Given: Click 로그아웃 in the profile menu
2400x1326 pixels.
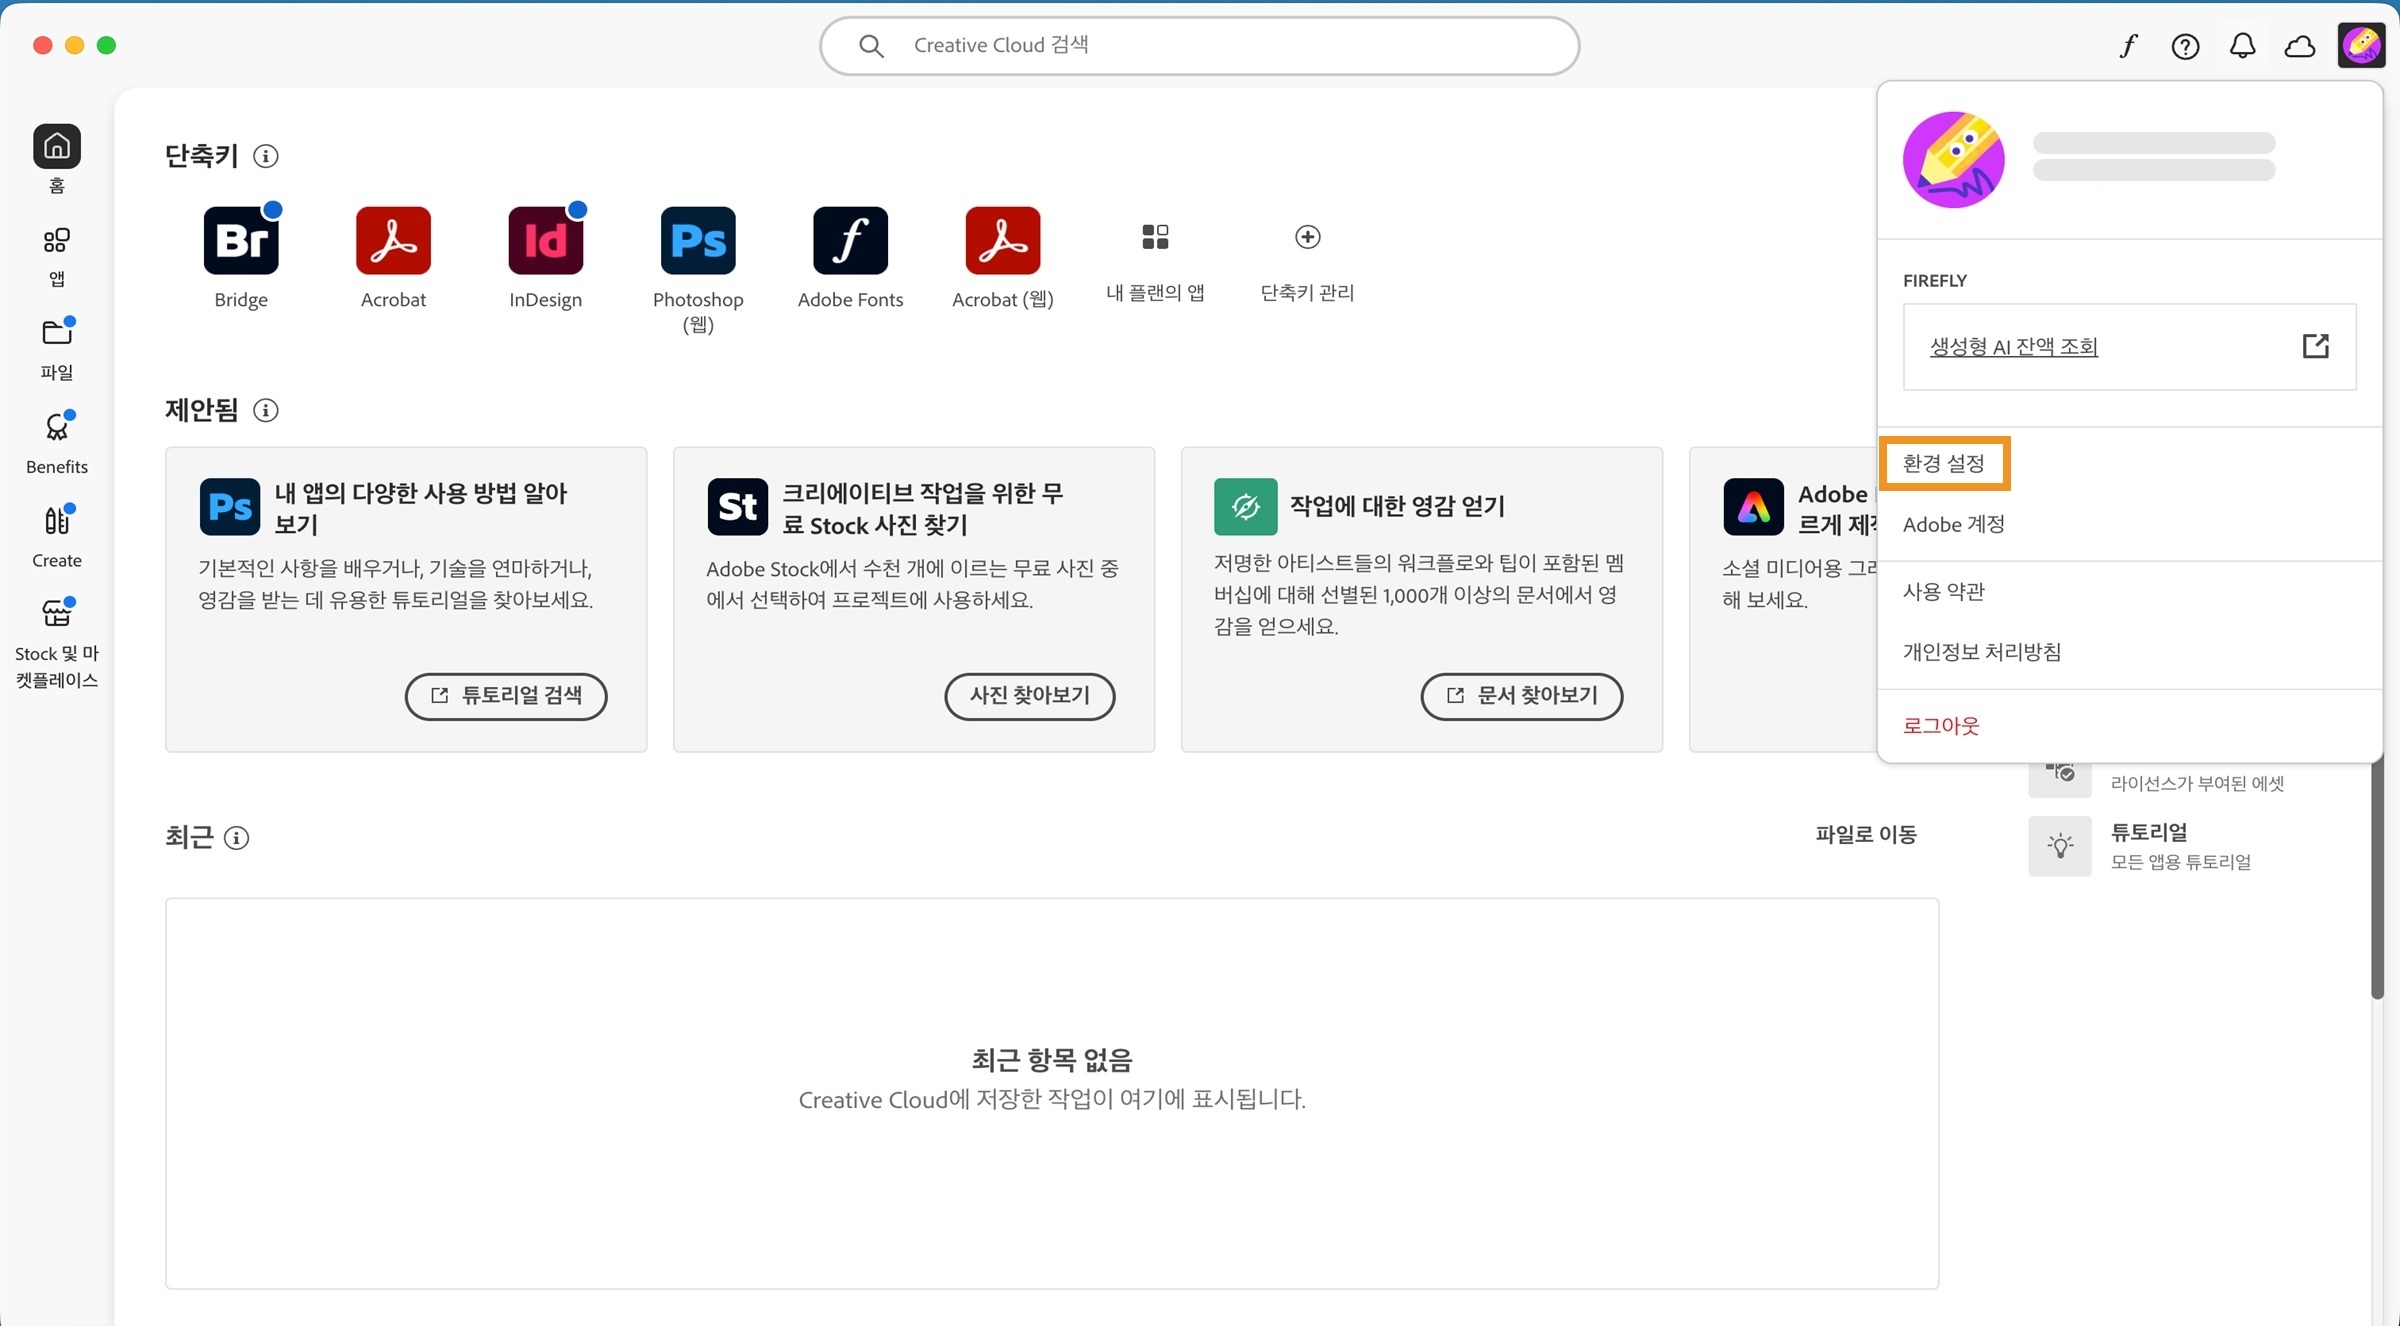Looking at the screenshot, I should (1940, 726).
